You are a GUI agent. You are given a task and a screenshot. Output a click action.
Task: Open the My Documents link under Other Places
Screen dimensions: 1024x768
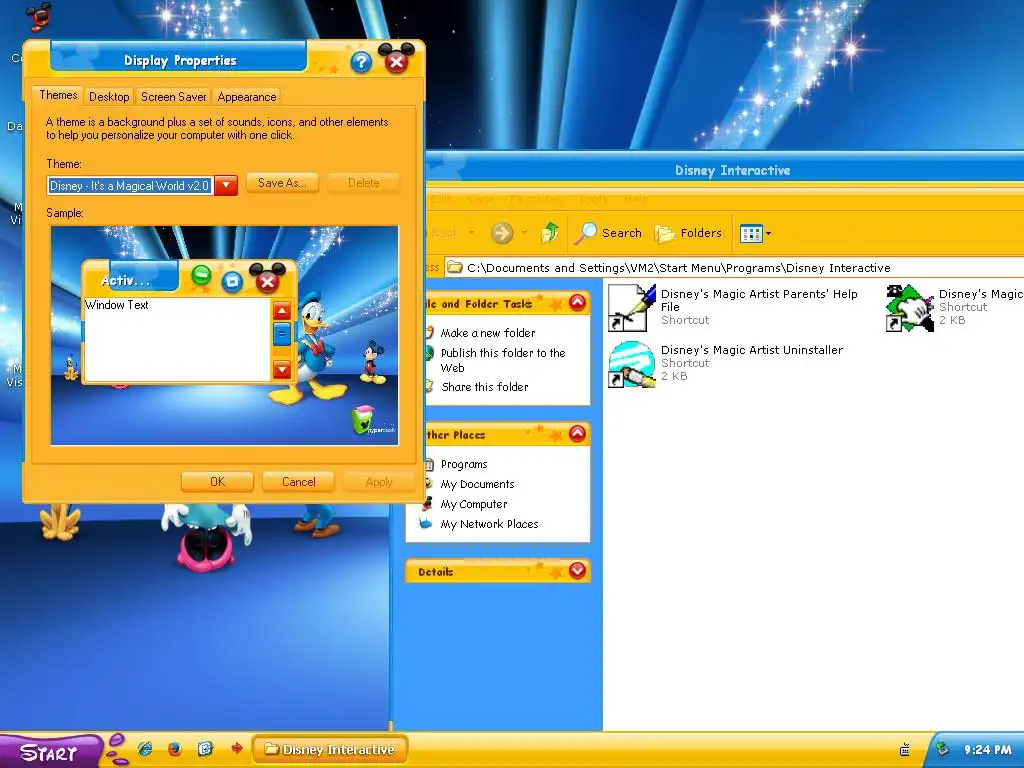point(477,484)
